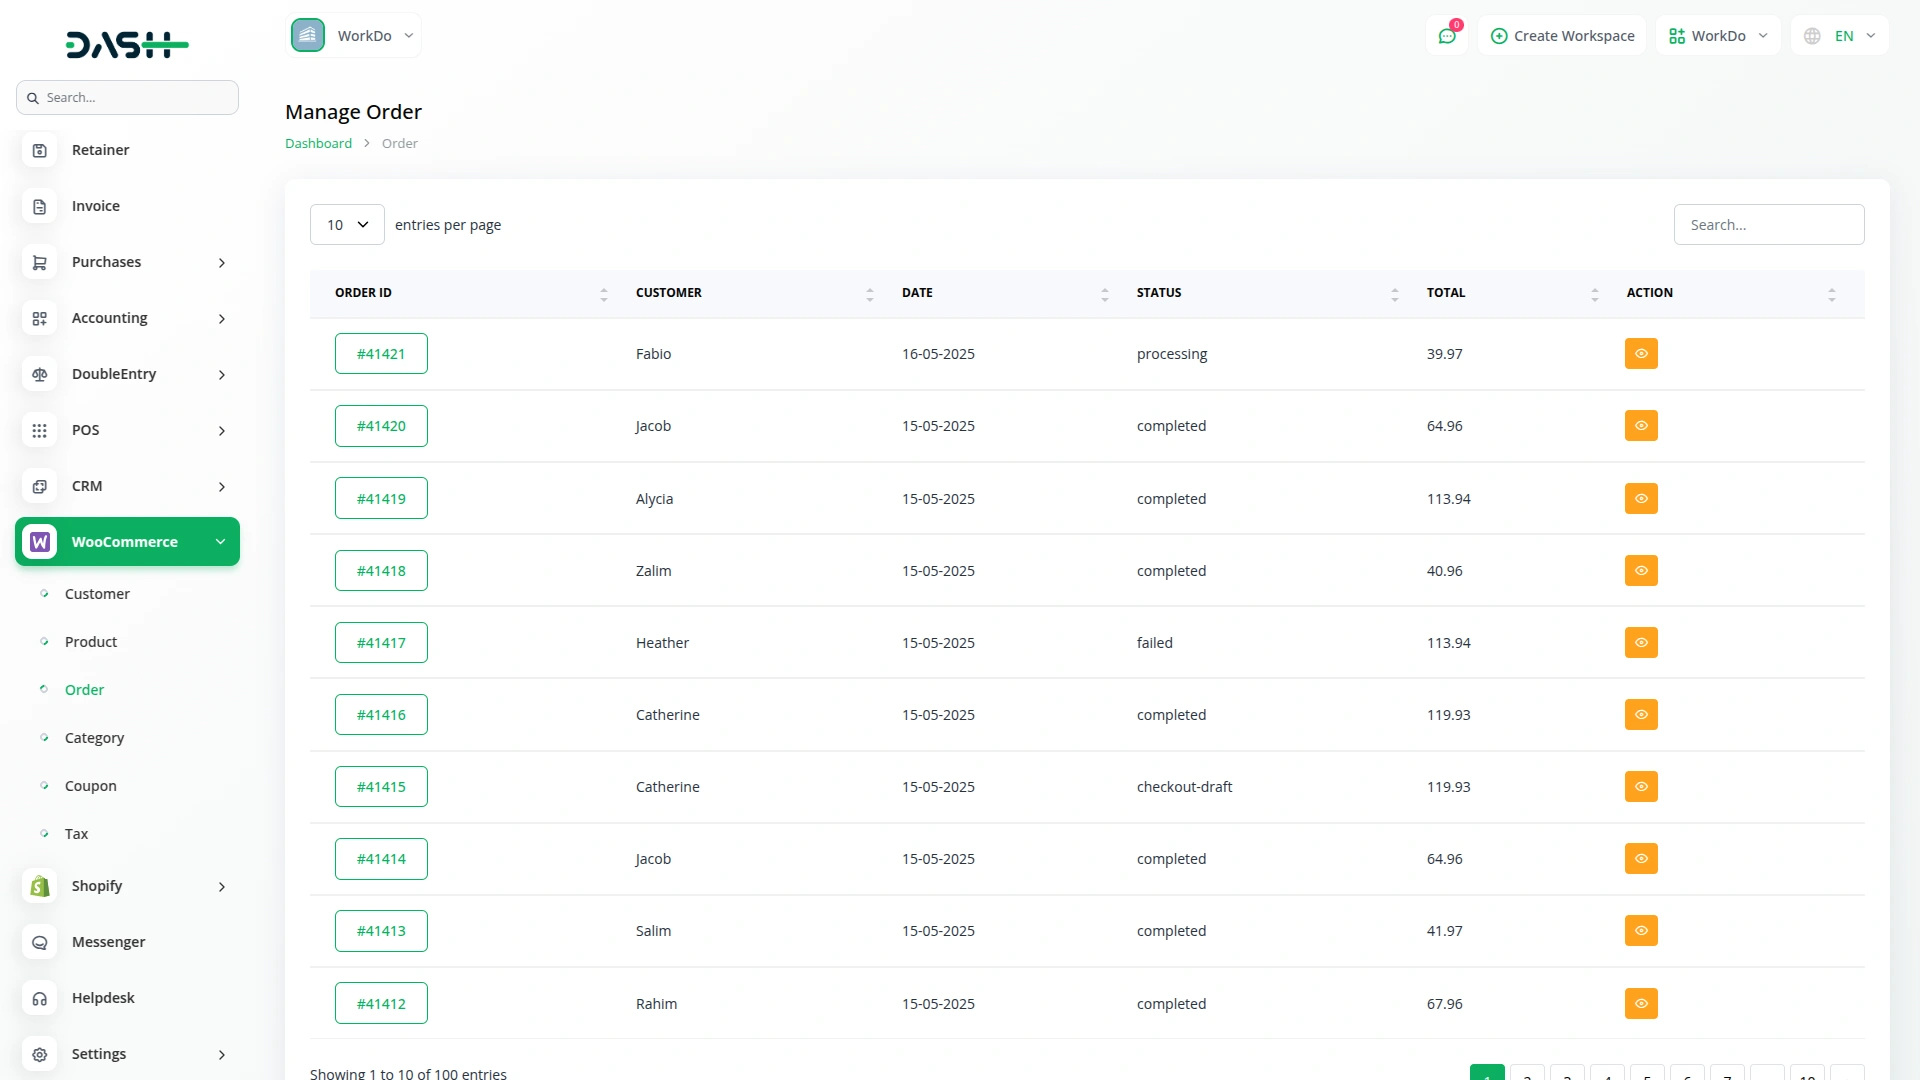The image size is (1920, 1080).
Task: Expand the Accounting menu chevron
Action: click(x=221, y=318)
